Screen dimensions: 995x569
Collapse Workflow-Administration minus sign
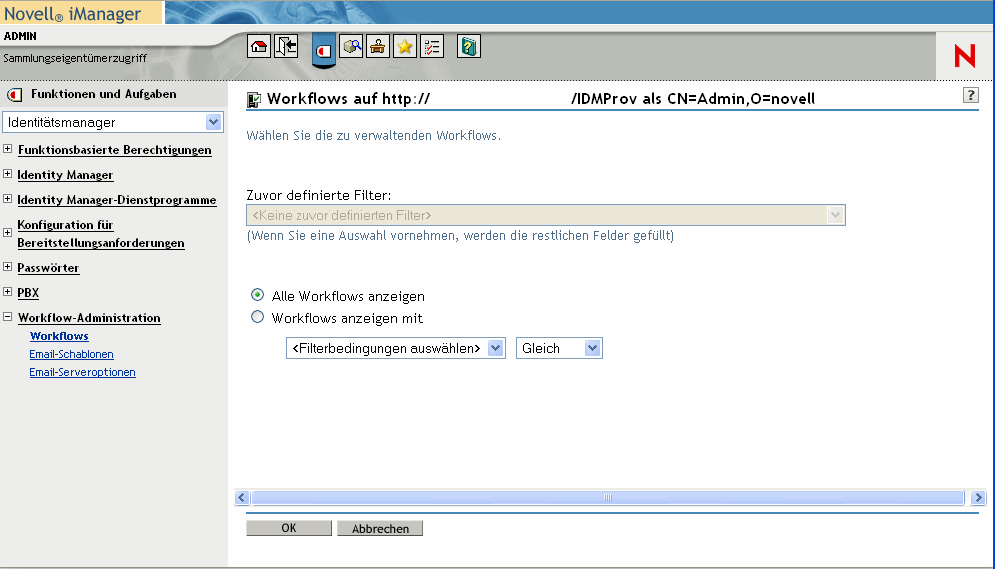pyautogui.click(x=8, y=317)
